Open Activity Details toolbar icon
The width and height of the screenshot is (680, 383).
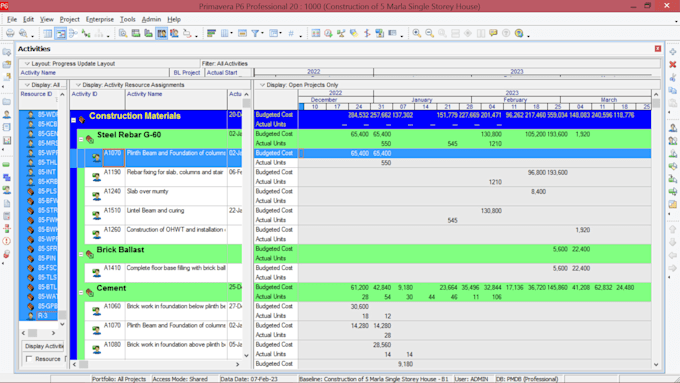(123, 33)
